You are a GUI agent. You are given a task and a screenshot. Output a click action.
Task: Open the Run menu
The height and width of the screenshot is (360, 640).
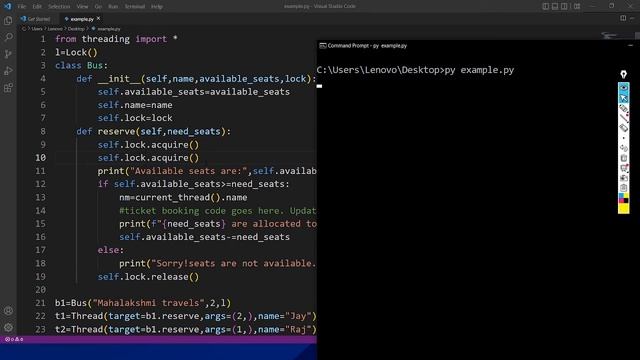click(x=113, y=7)
